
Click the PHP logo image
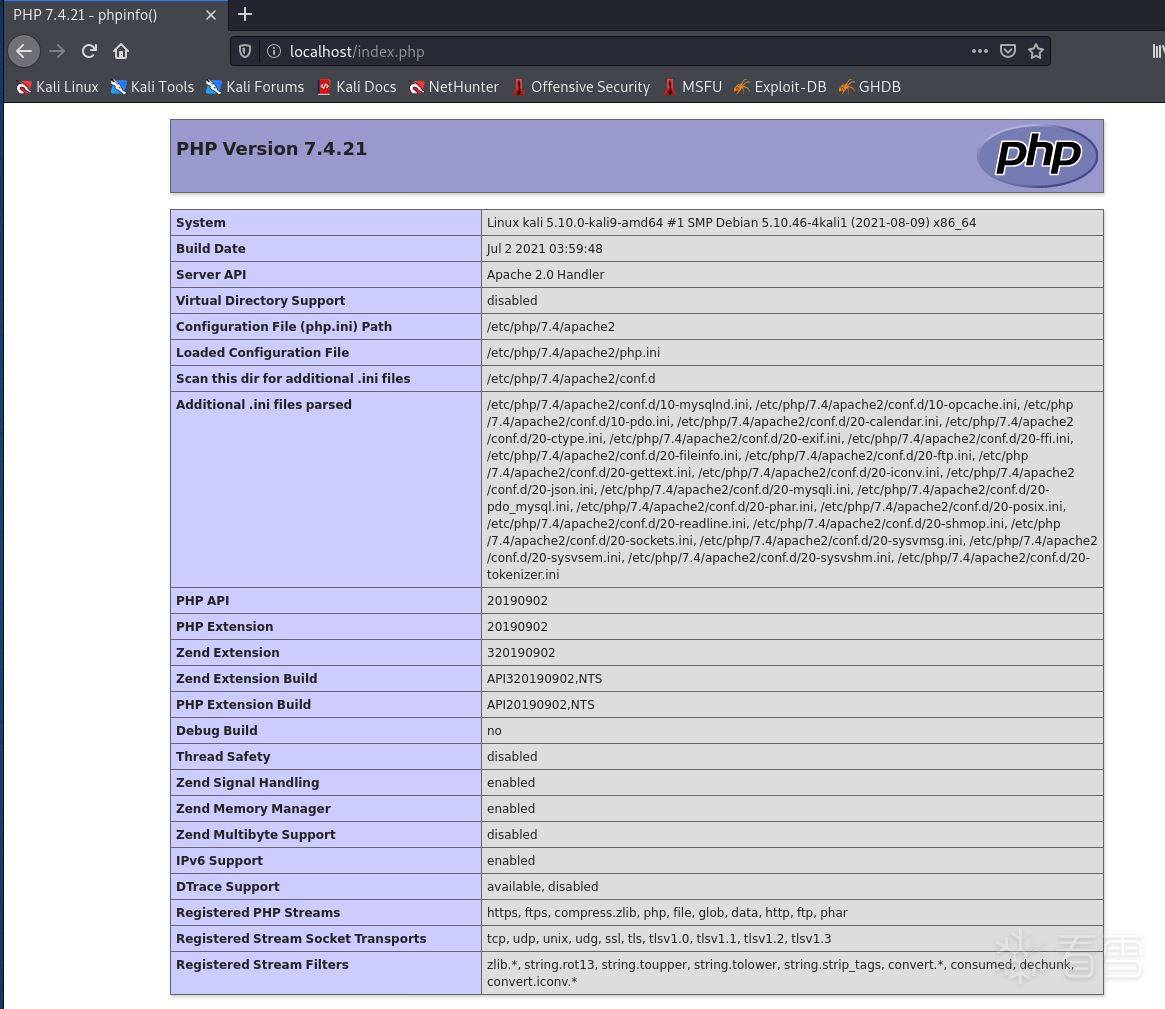pos(1037,155)
